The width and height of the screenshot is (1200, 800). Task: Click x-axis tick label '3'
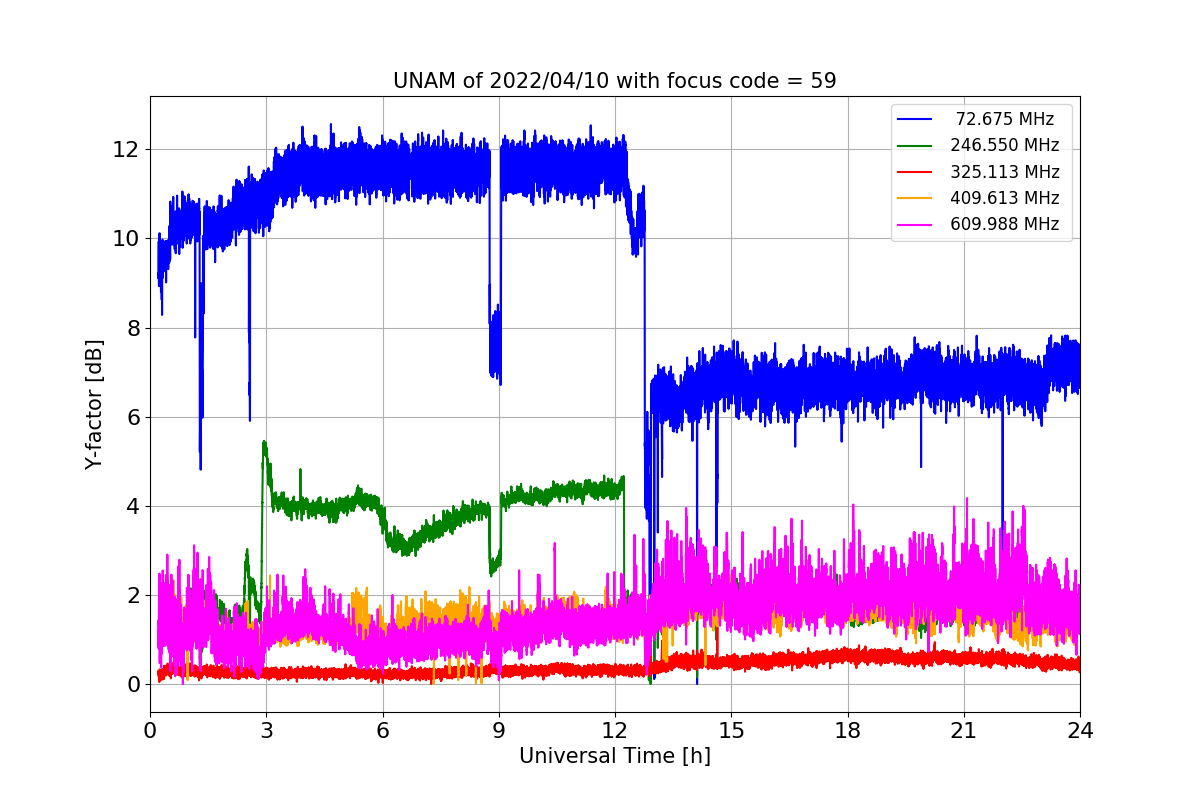(266, 731)
